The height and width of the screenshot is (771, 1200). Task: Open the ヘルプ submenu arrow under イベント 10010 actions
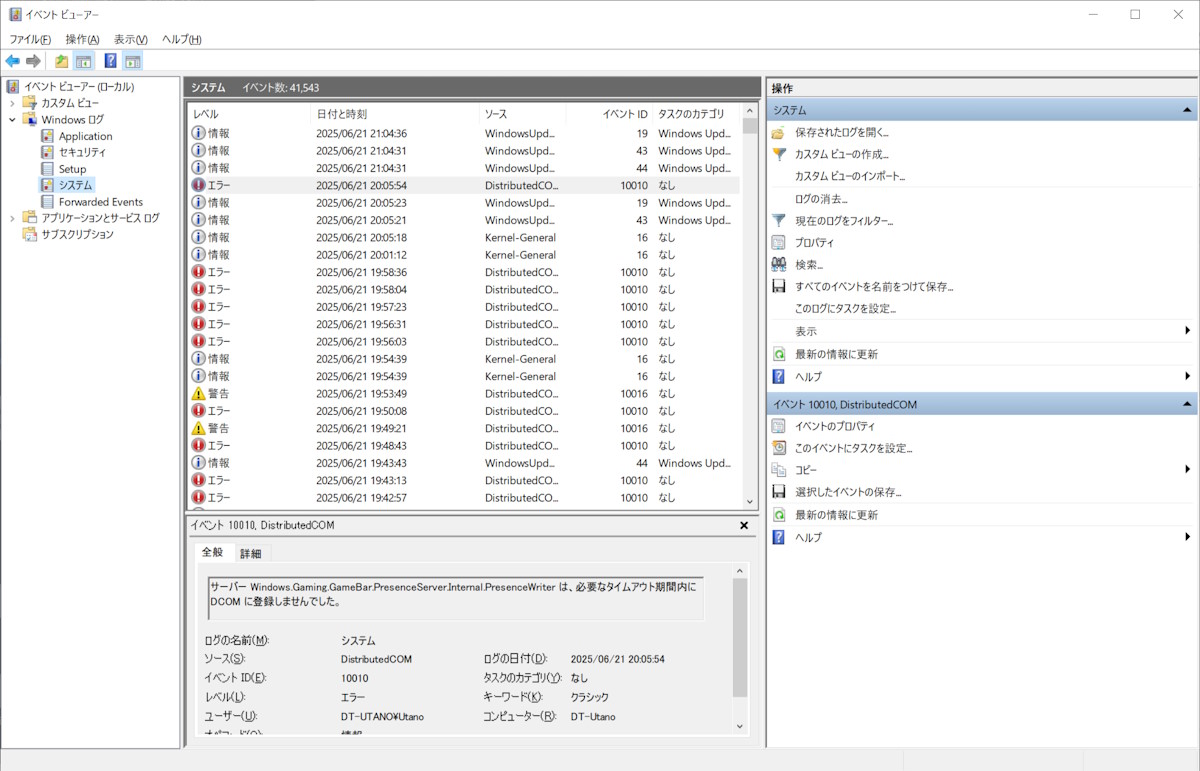coord(1187,537)
